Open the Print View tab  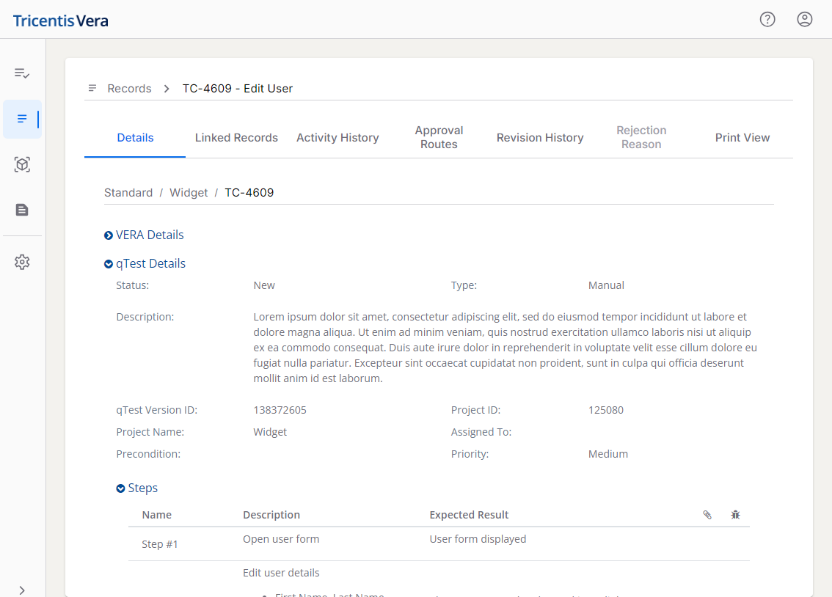pyautogui.click(x=742, y=138)
